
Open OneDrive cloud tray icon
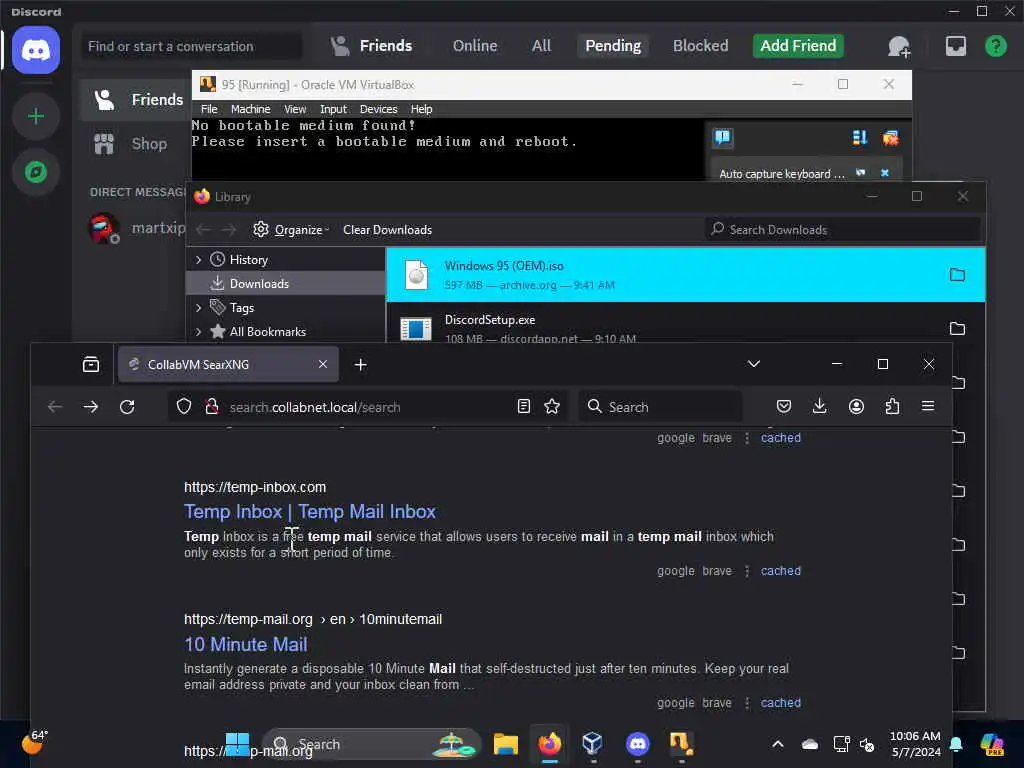[810, 744]
